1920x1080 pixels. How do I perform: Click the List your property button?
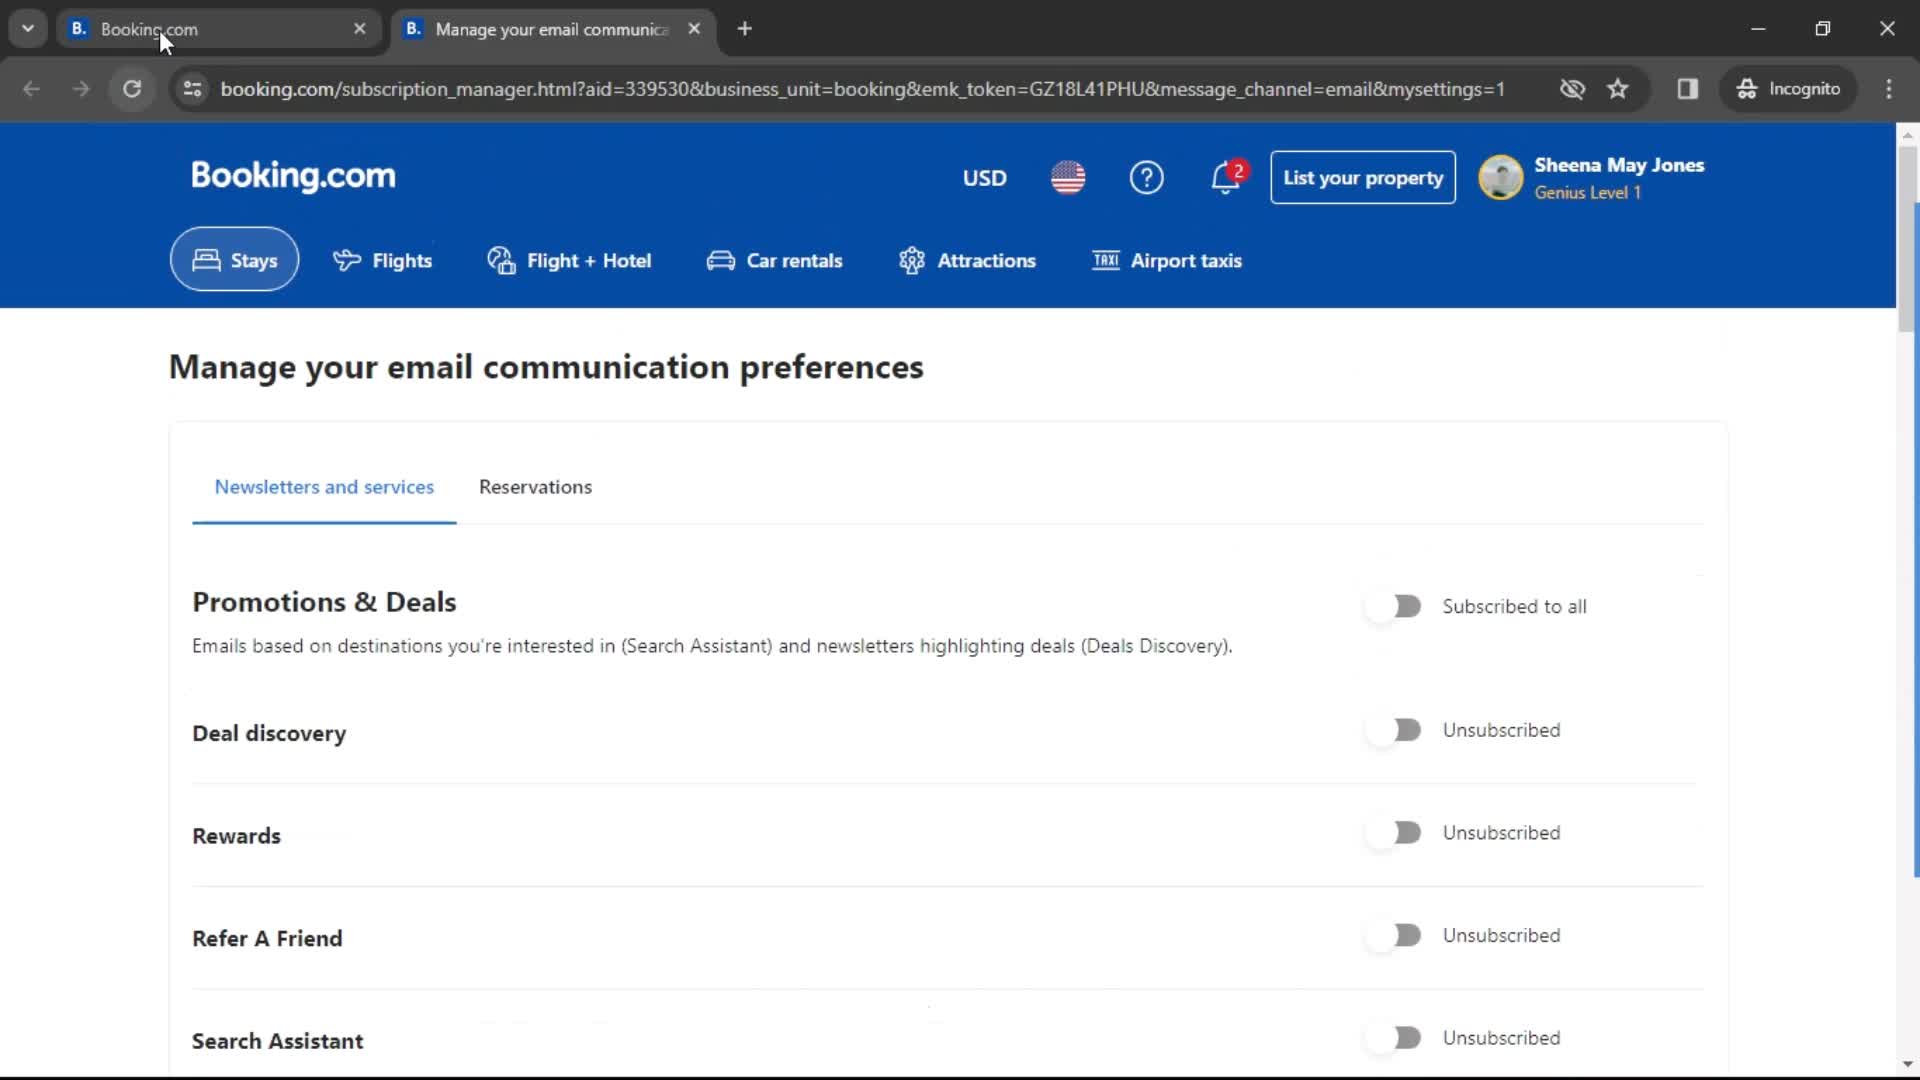[1364, 178]
